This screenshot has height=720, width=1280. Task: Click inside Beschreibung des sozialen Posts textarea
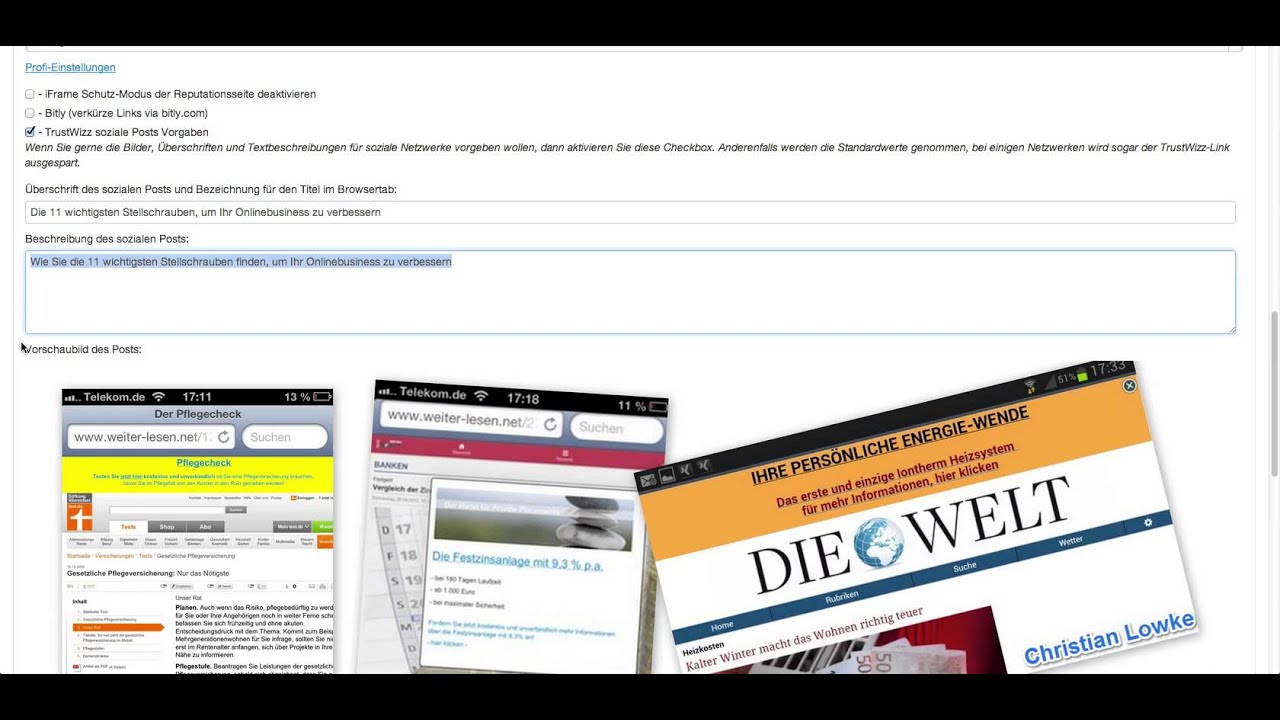coord(630,292)
